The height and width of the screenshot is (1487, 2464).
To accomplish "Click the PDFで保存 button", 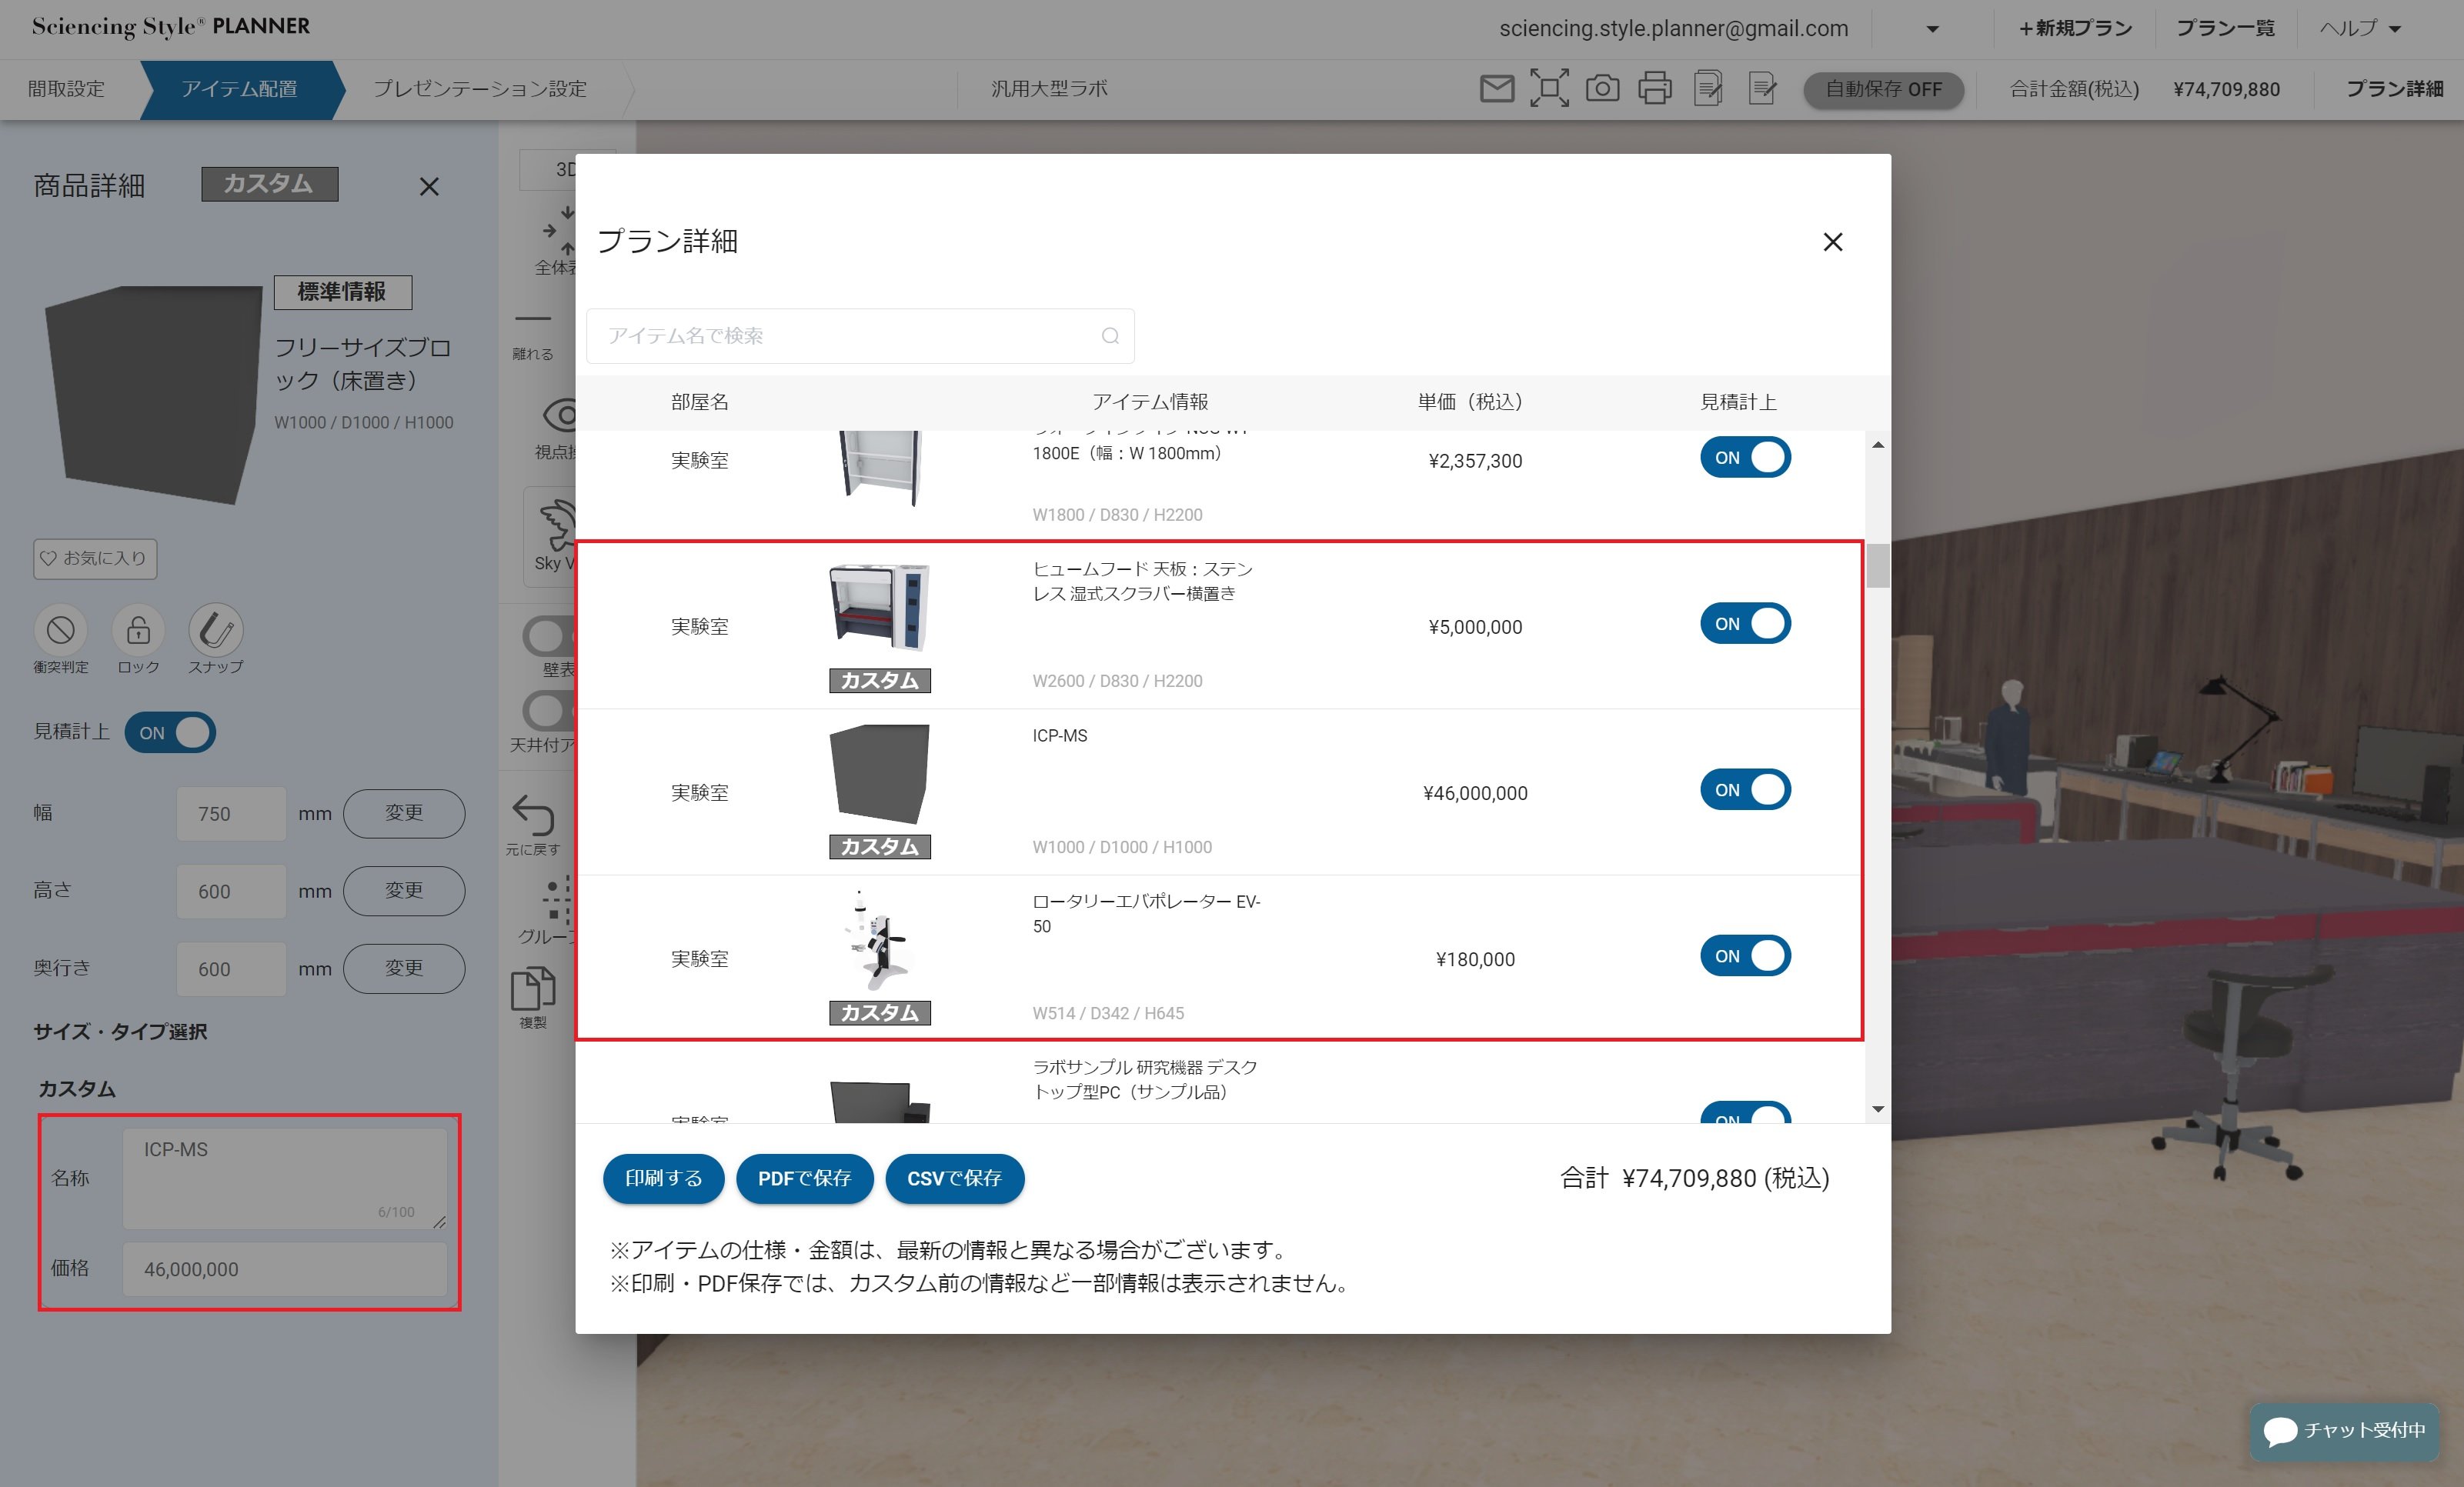I will [x=804, y=1179].
